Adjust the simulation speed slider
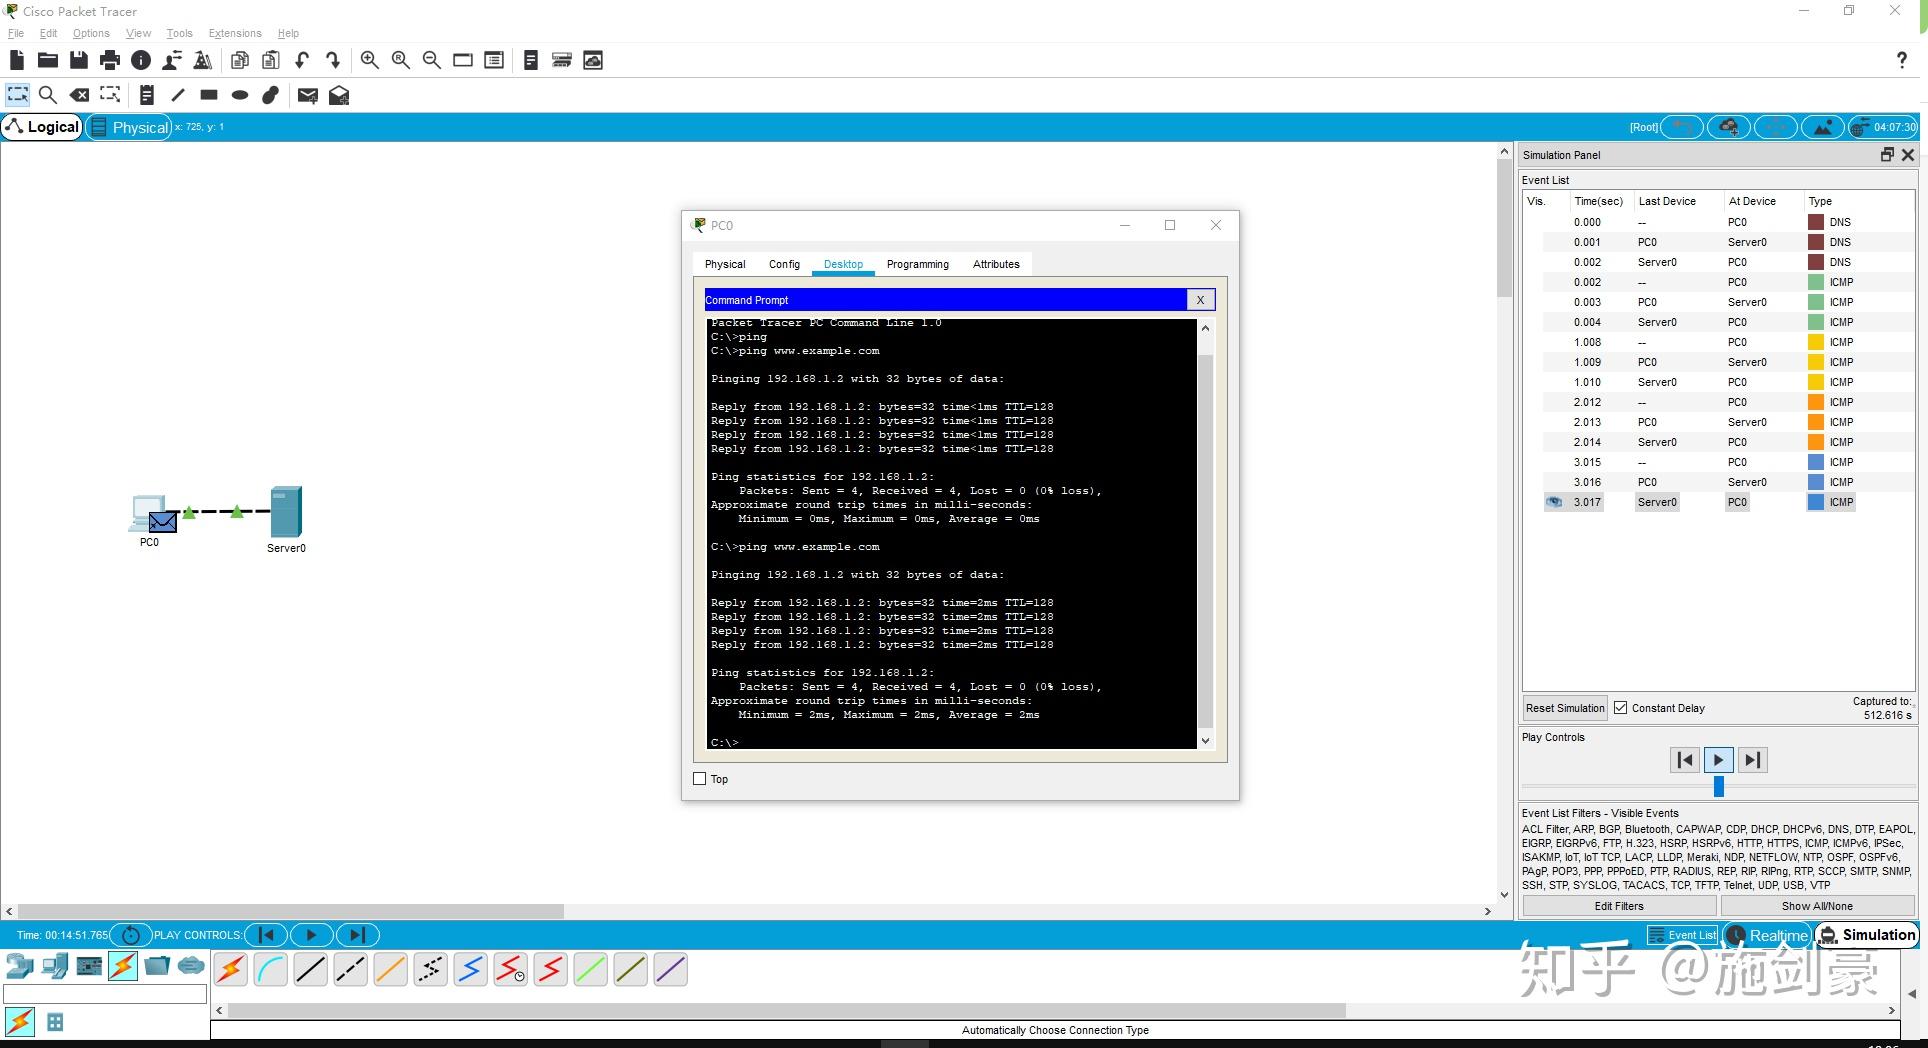This screenshot has height=1048, width=1928. tap(1719, 787)
